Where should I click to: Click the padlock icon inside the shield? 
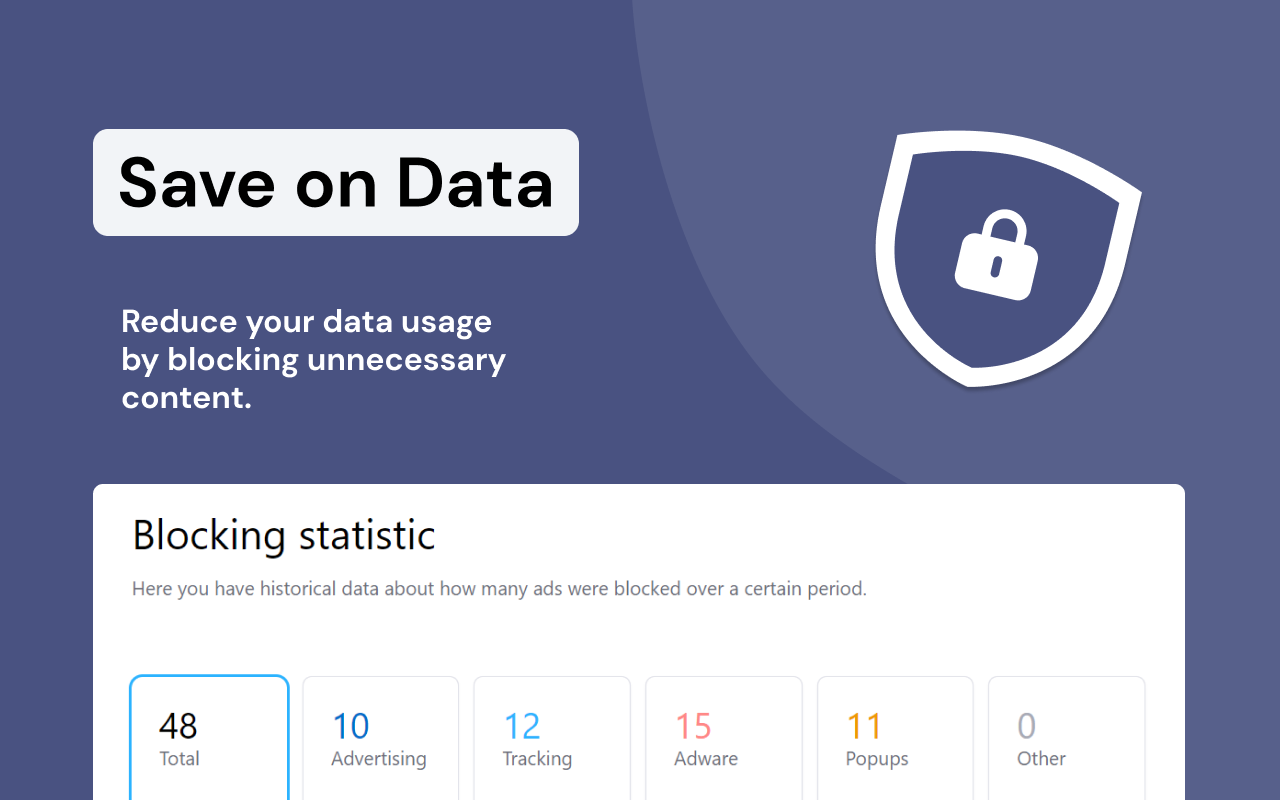[x=996, y=255]
